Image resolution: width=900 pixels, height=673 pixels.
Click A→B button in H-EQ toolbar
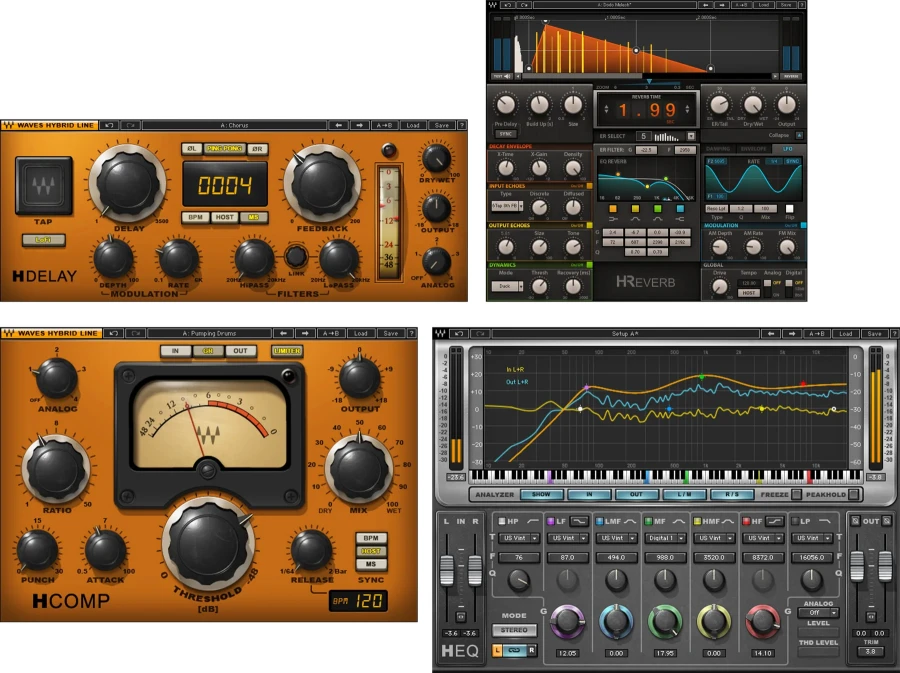816,333
